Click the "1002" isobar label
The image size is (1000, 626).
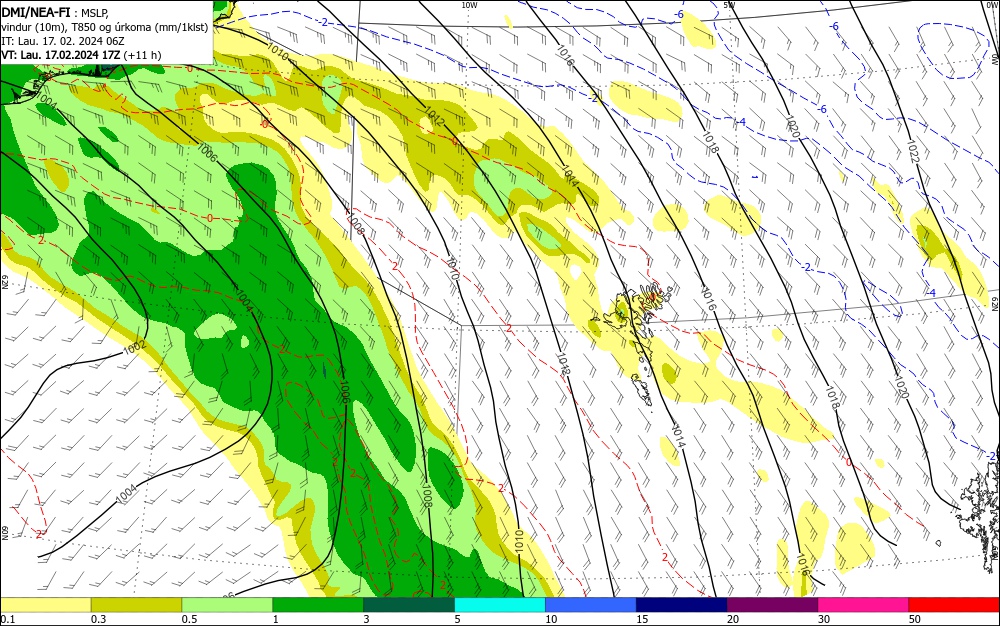[135, 347]
